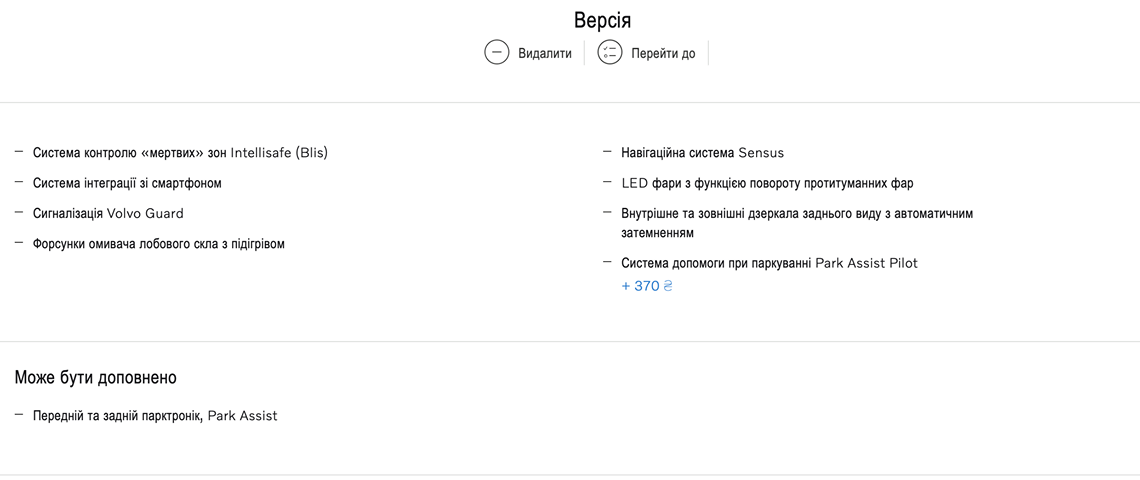1140x480 pixels.
Task: Click the dash bullet before LED фари
Action: tap(607, 182)
